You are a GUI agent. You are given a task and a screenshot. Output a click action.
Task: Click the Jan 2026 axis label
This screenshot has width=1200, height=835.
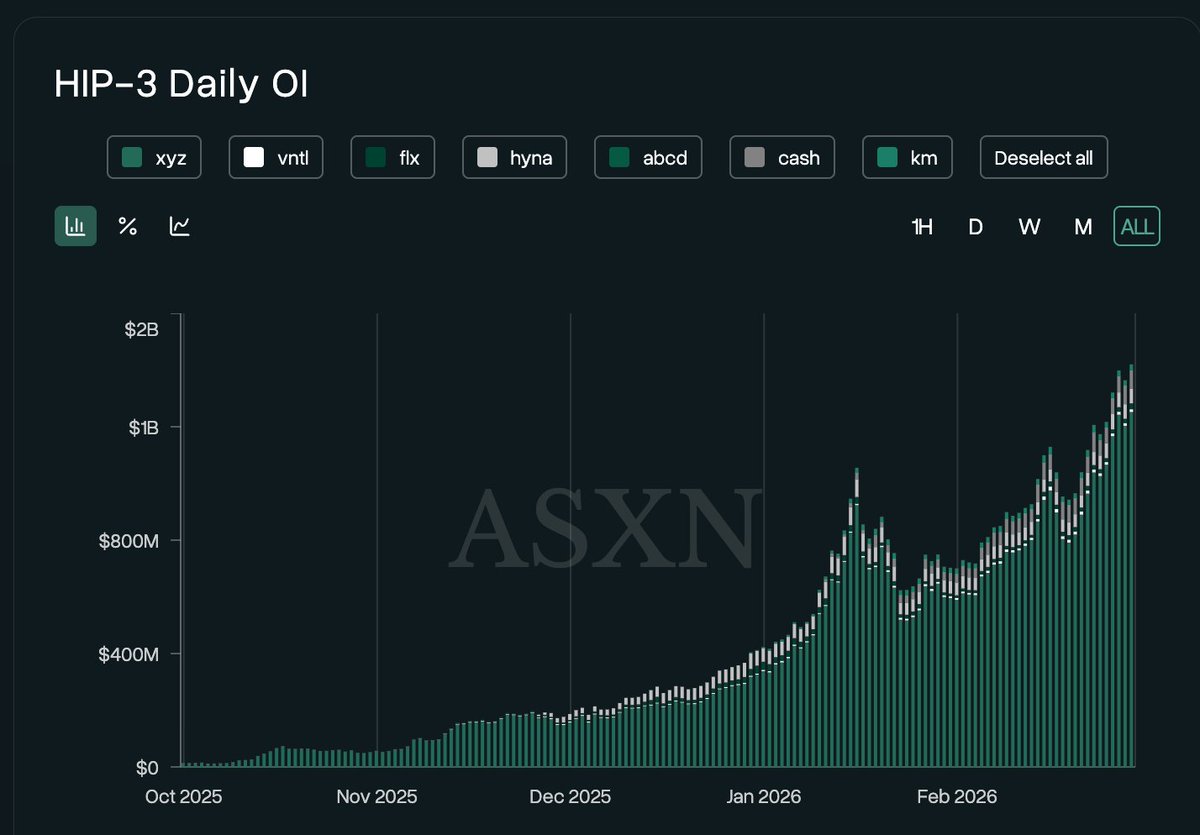coord(764,797)
